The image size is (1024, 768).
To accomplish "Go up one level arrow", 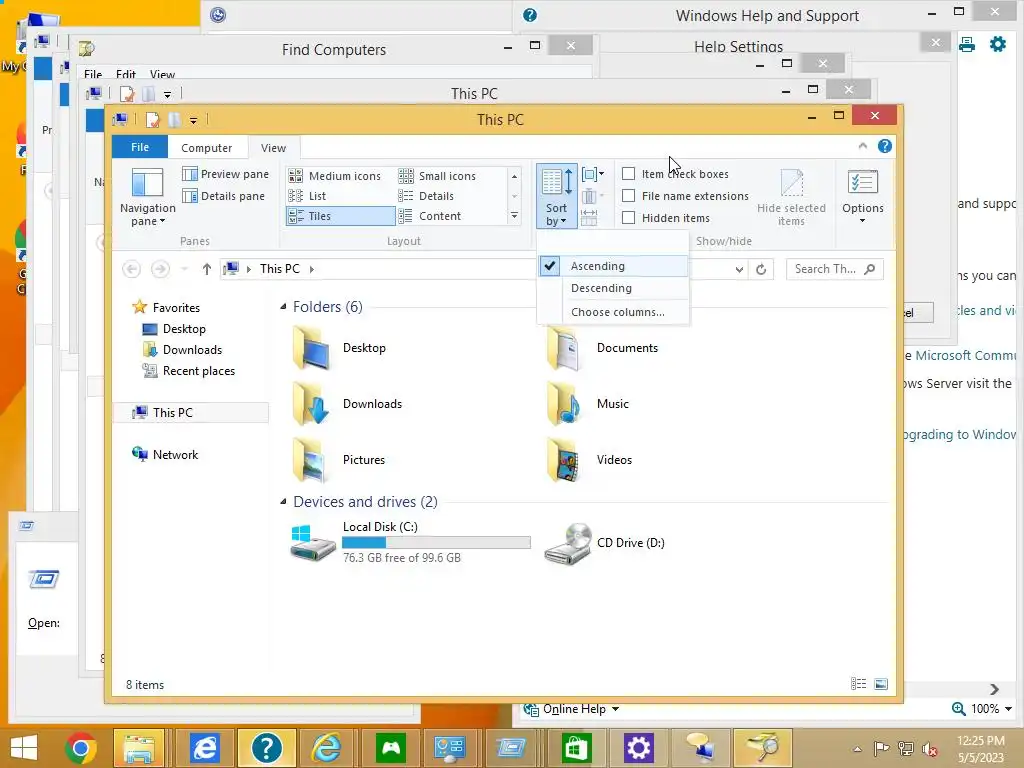I will 206,269.
